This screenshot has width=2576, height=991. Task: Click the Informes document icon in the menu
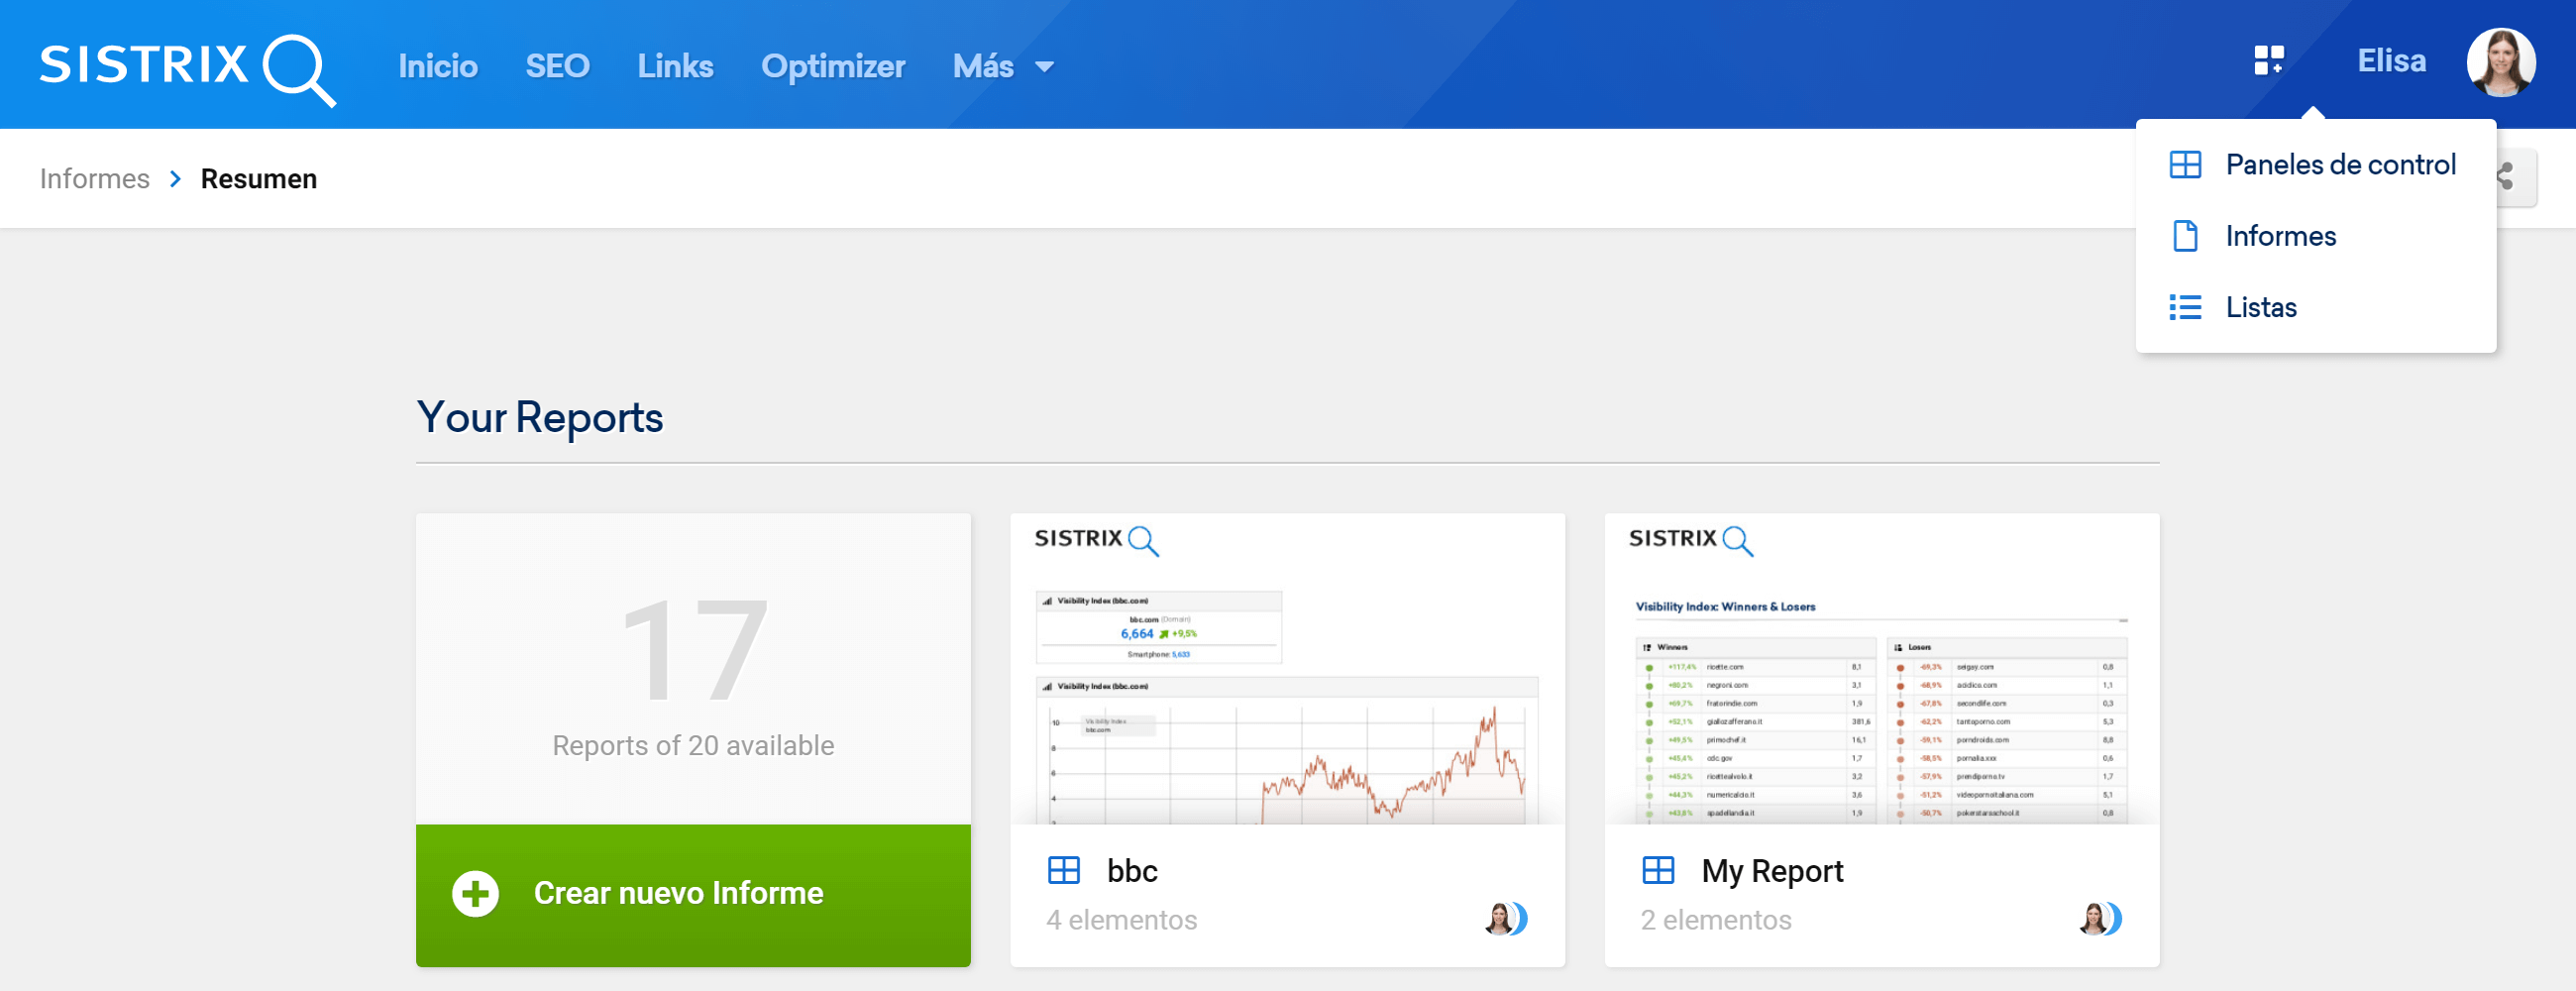(2186, 236)
